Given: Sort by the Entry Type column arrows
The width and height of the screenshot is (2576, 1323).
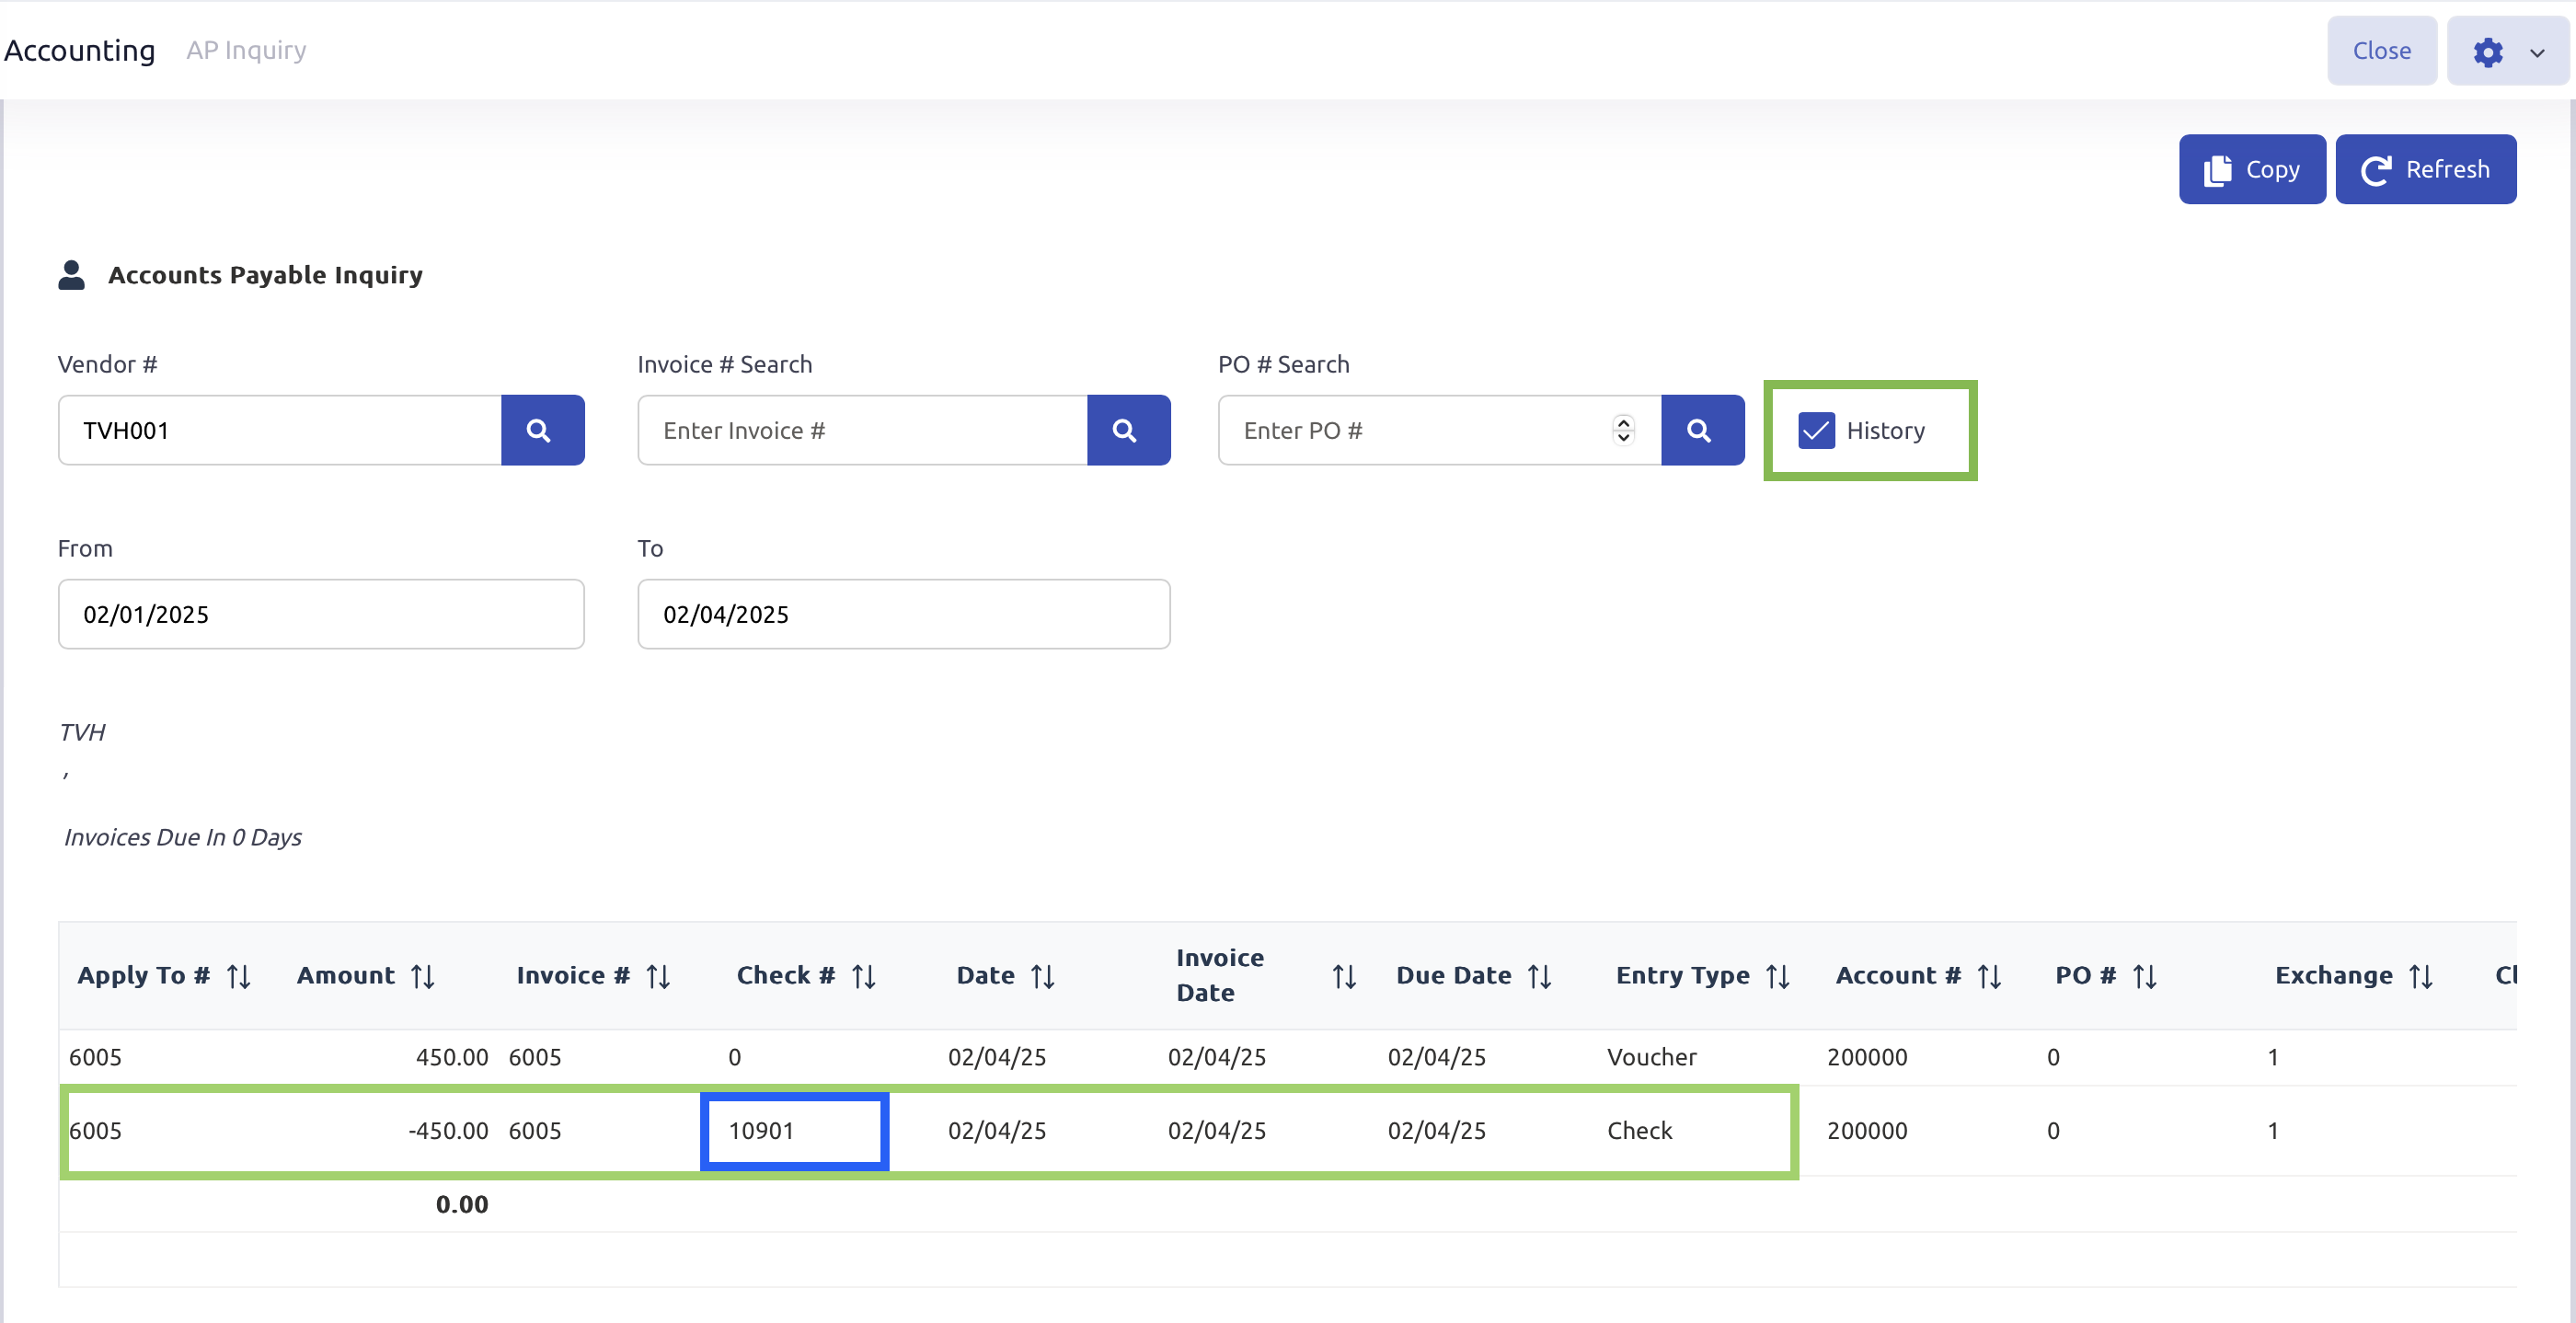Looking at the screenshot, I should point(1777,976).
